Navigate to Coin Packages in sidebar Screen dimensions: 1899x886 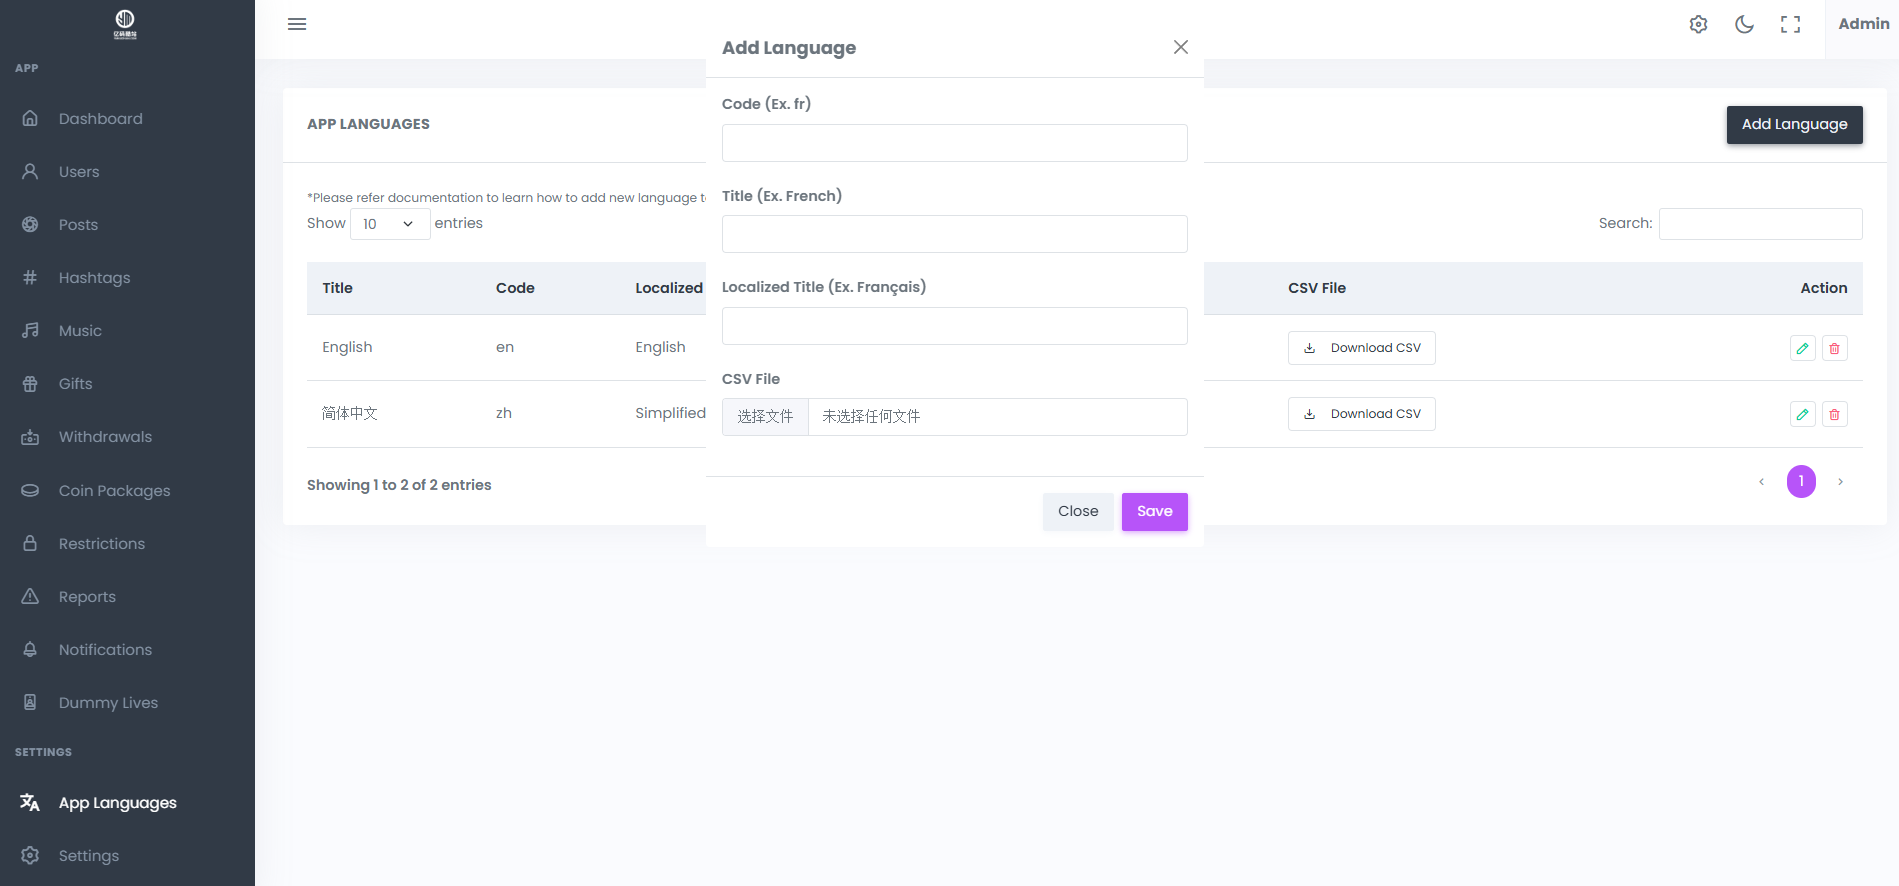[x=114, y=491]
